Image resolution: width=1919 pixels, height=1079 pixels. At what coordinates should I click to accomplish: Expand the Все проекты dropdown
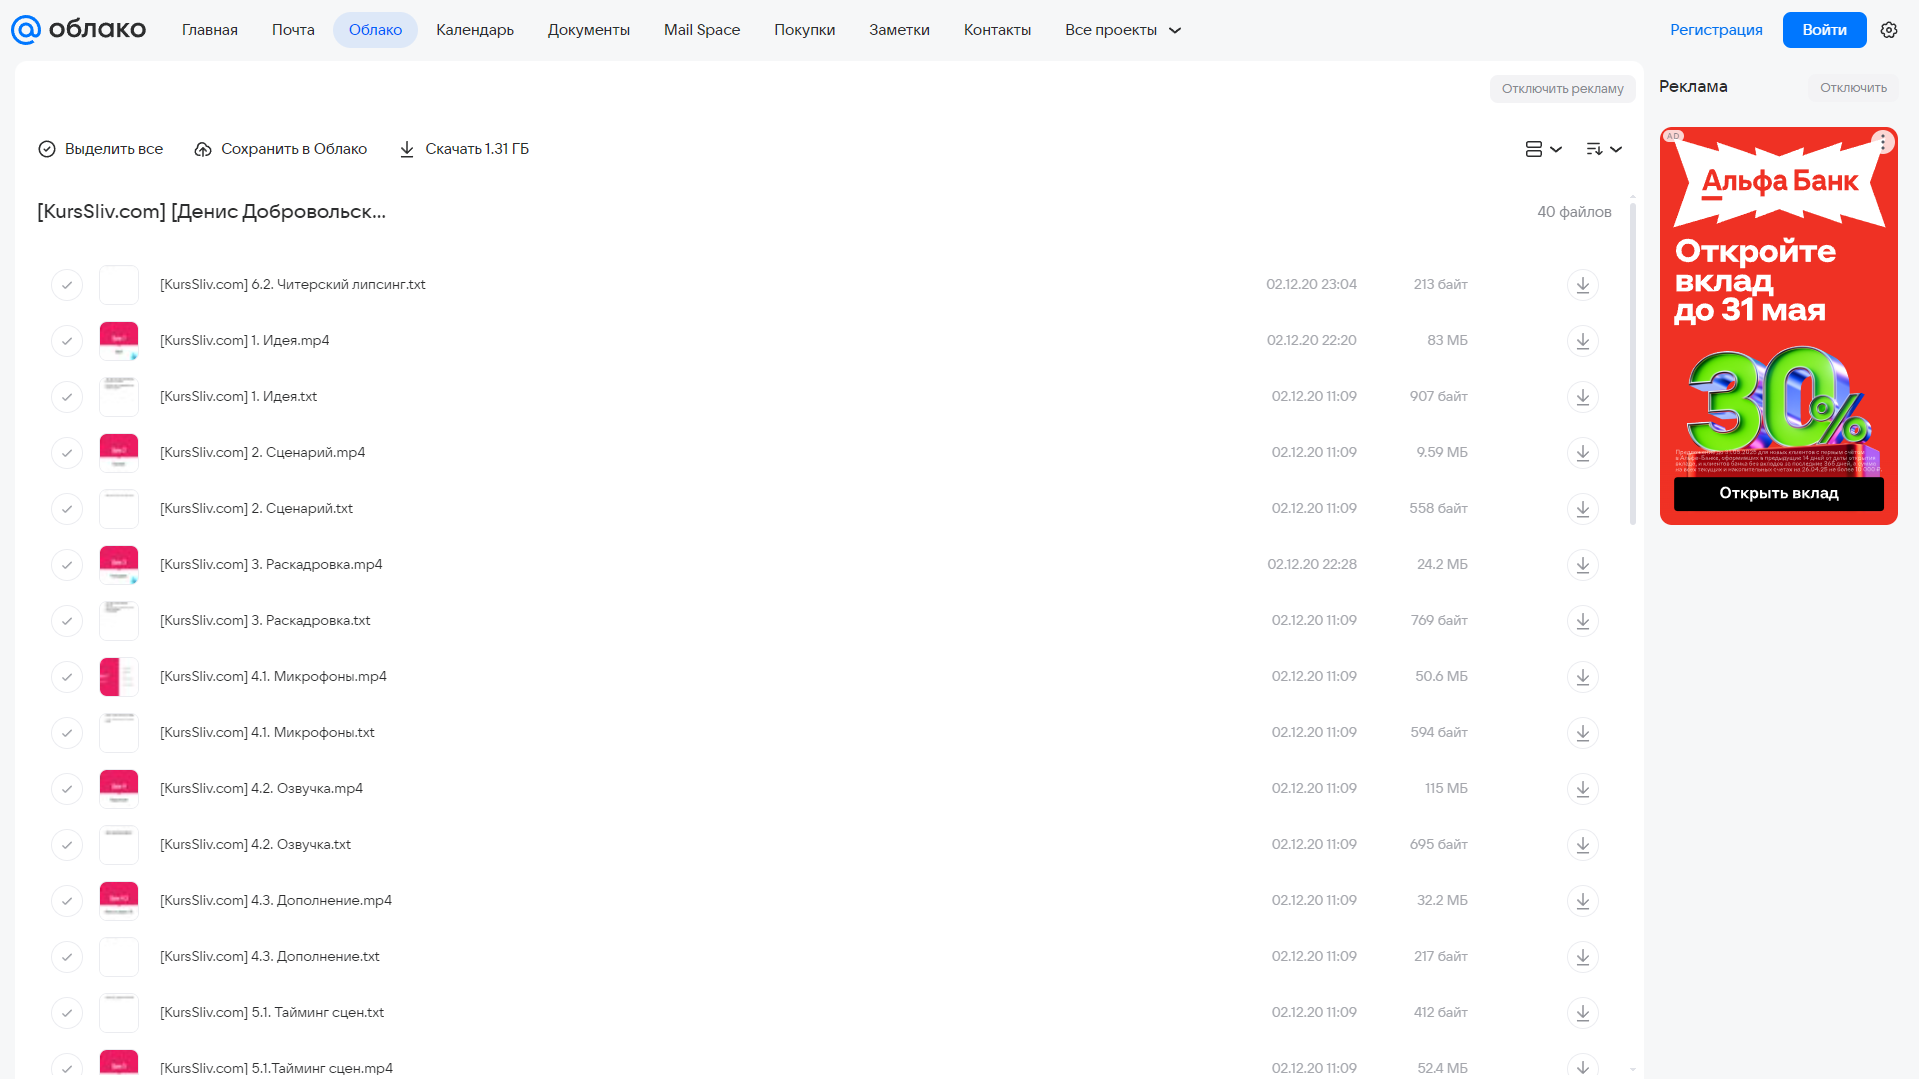1123,30
